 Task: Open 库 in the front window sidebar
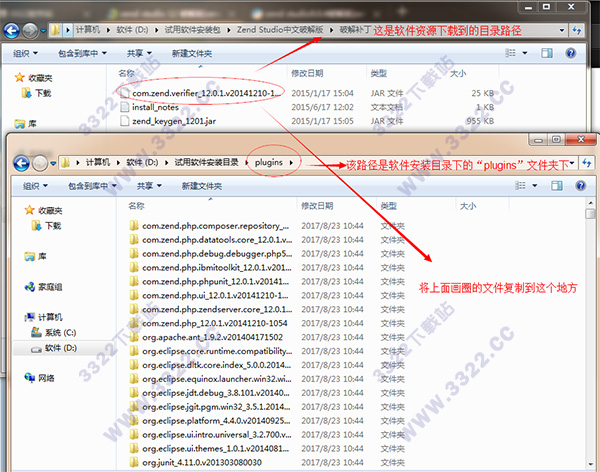36,256
